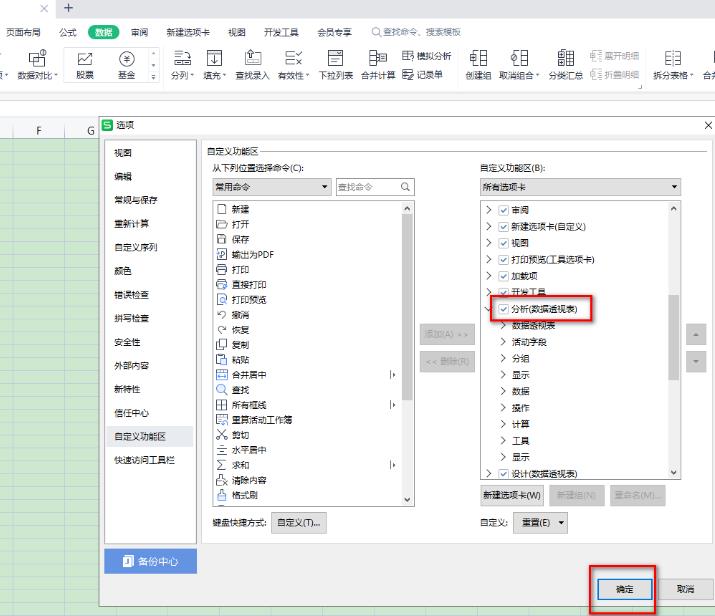Select 求和 in the command list
715x616 pixels.
(233, 465)
